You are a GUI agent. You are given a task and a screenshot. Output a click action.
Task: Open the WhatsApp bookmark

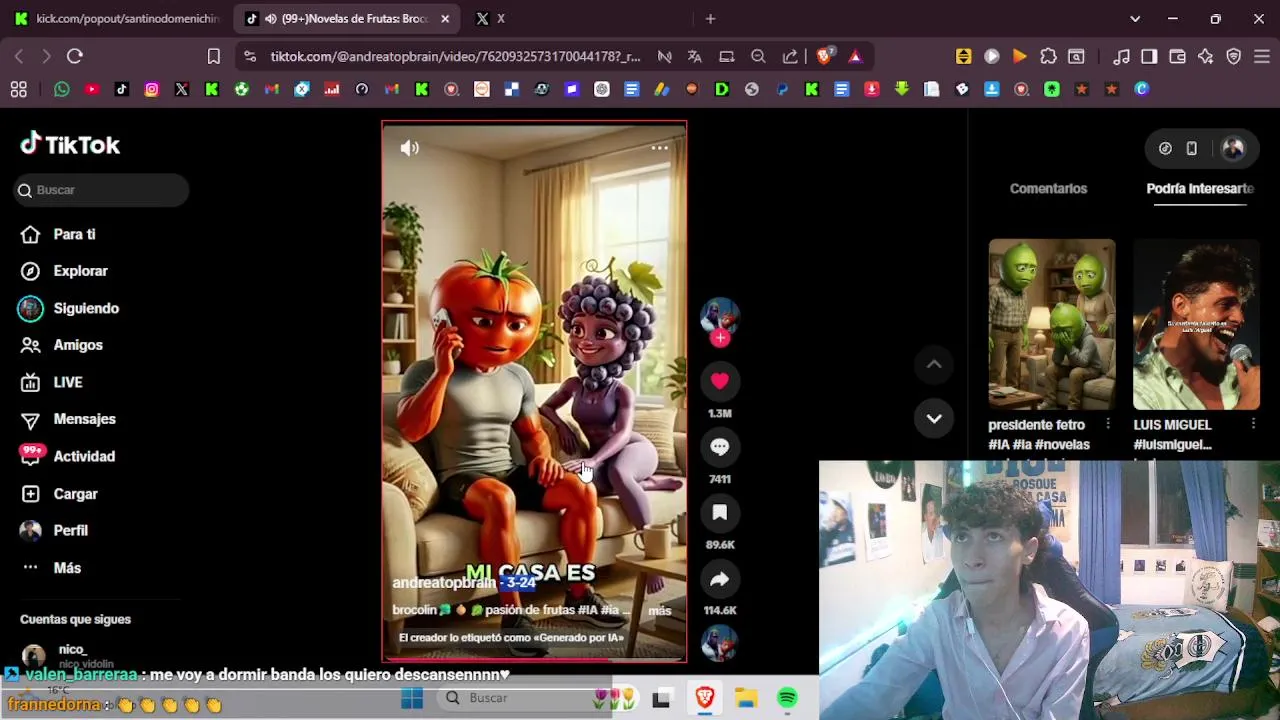coord(62,89)
